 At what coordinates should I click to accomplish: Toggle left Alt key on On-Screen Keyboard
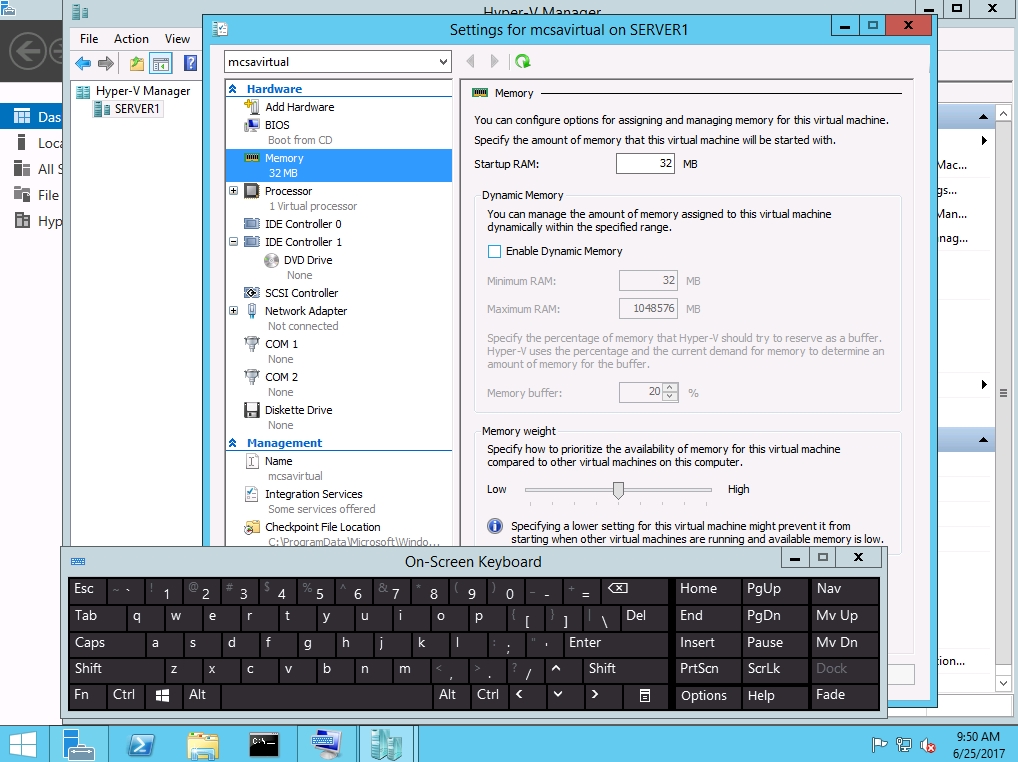coord(203,695)
